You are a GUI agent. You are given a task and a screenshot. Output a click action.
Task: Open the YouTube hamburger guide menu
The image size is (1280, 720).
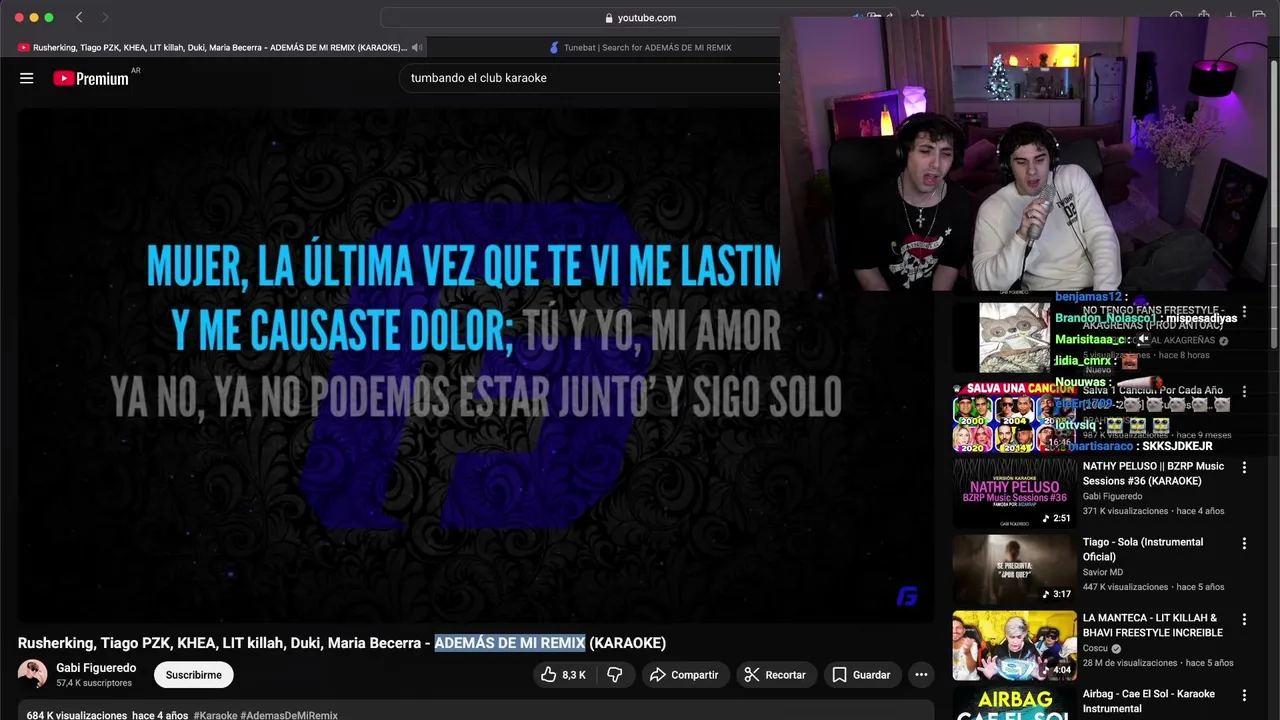point(27,78)
